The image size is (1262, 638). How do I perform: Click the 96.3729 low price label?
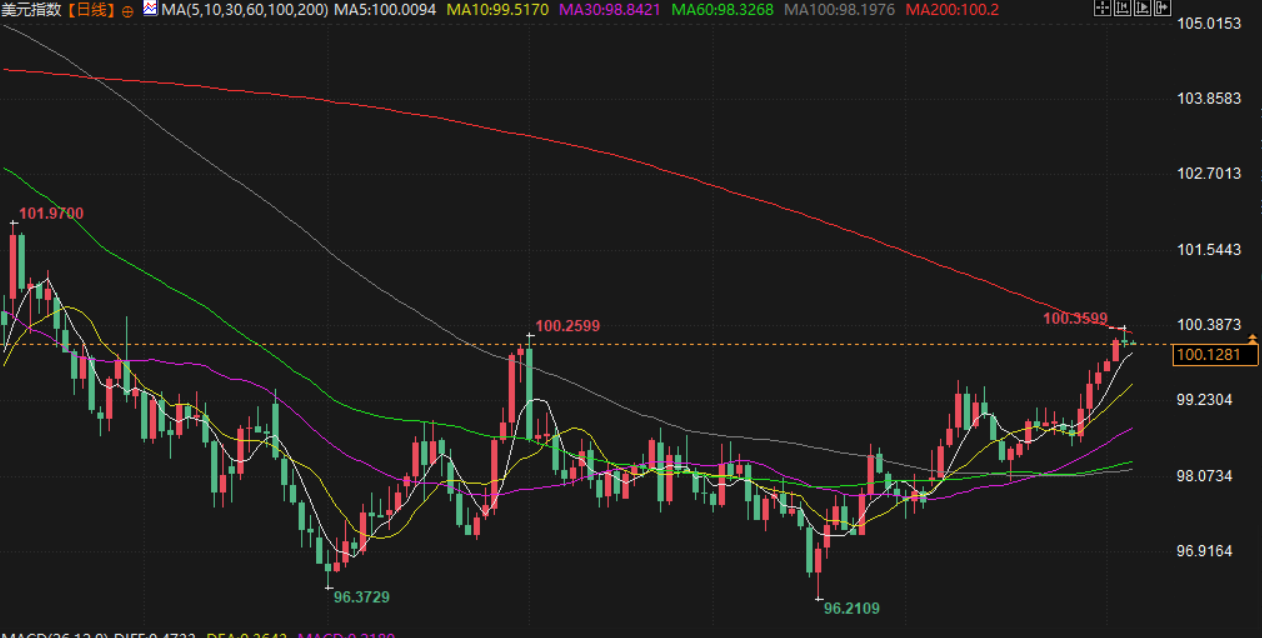(x=362, y=597)
